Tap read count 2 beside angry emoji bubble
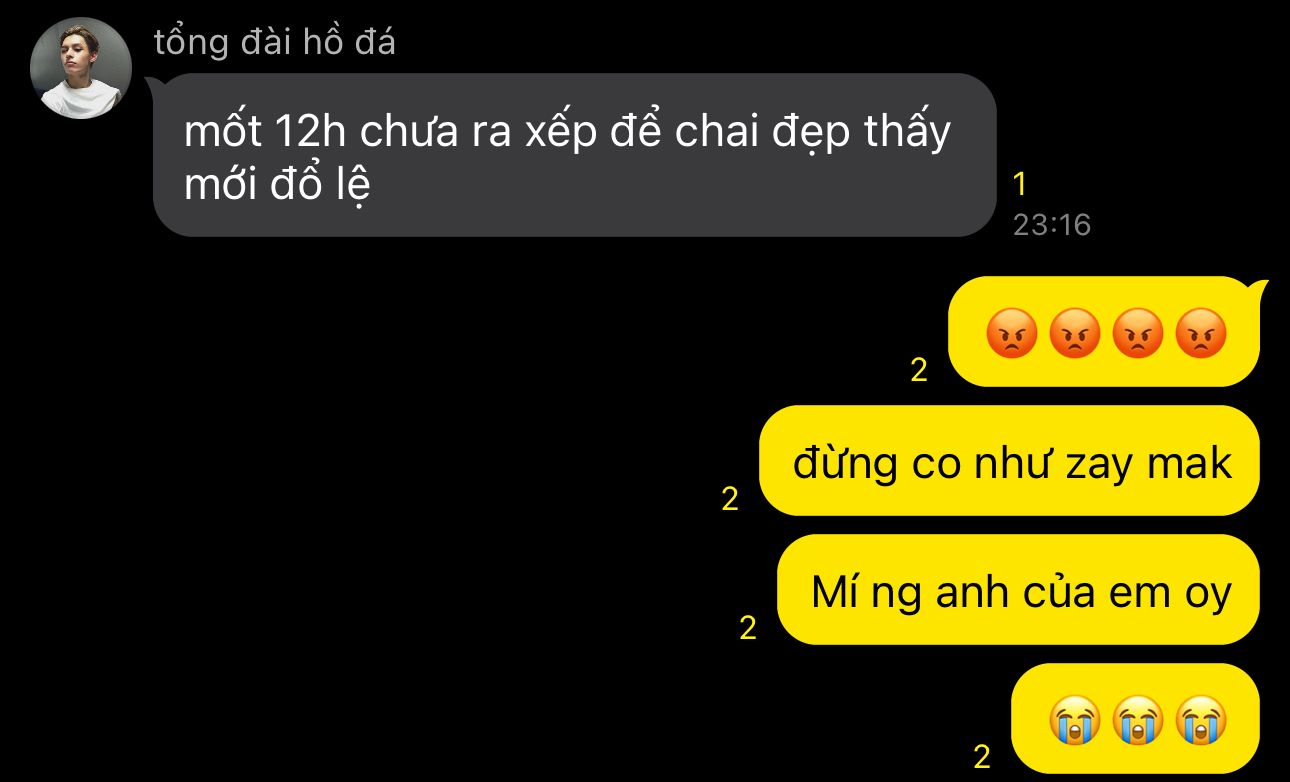 pos(919,371)
